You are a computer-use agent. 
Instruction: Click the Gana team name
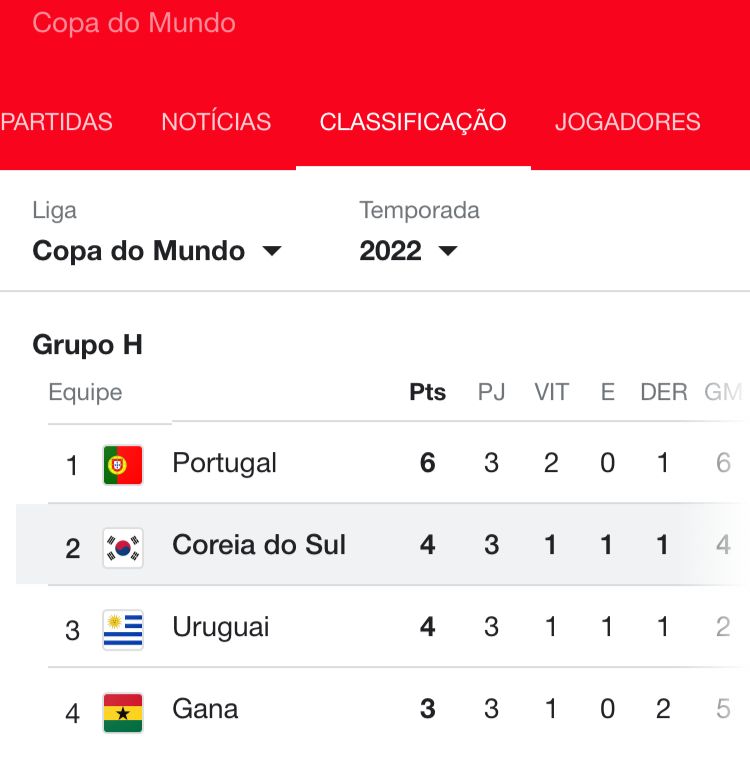(205, 709)
